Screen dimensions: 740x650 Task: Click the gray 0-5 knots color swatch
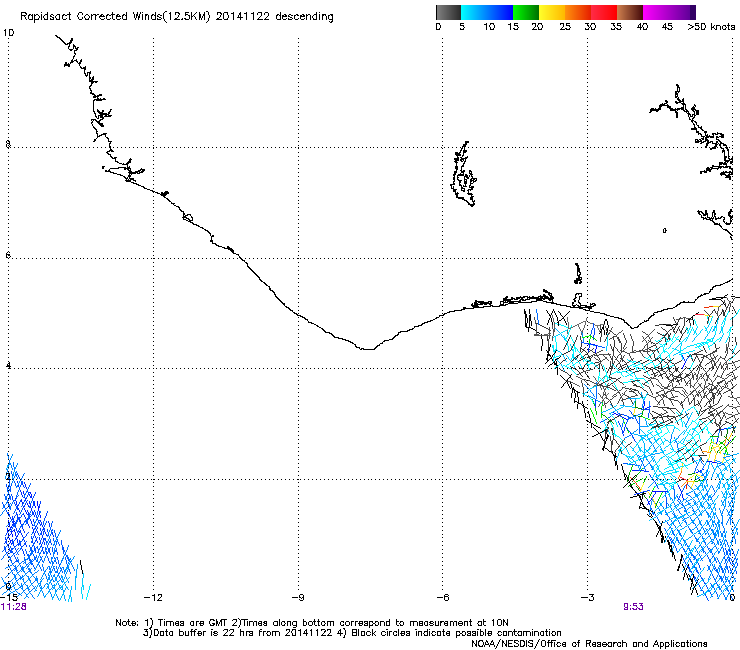(448, 12)
